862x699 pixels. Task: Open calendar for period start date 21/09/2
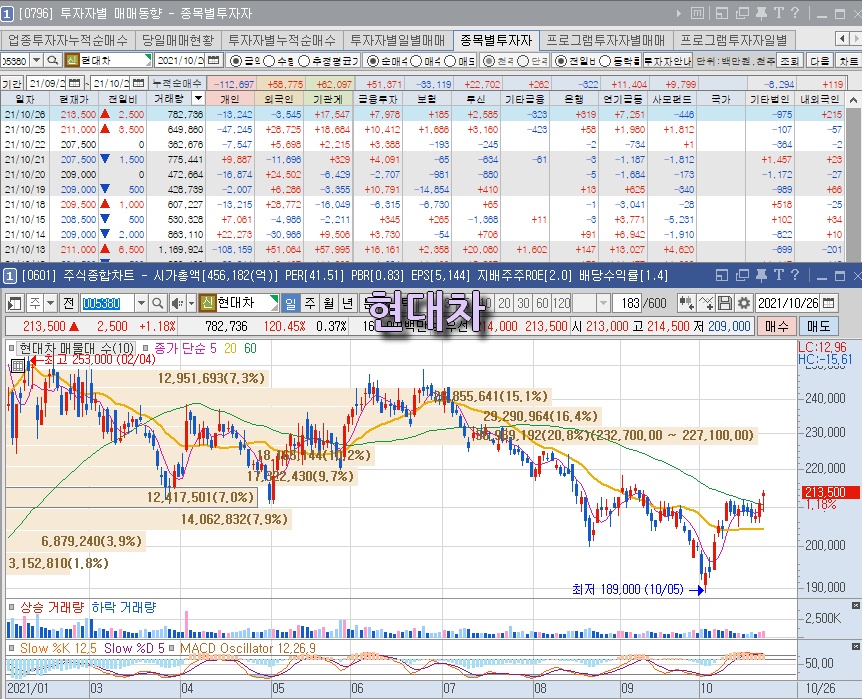(x=75, y=84)
